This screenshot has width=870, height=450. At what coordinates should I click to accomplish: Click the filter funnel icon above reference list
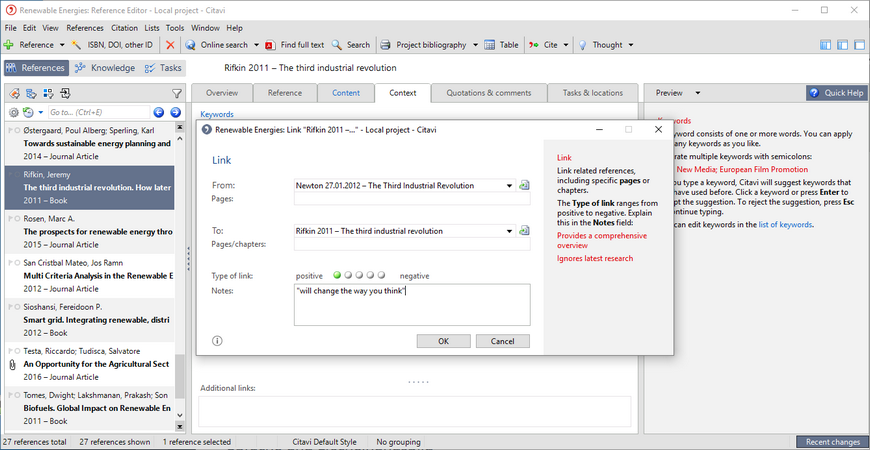(x=176, y=93)
